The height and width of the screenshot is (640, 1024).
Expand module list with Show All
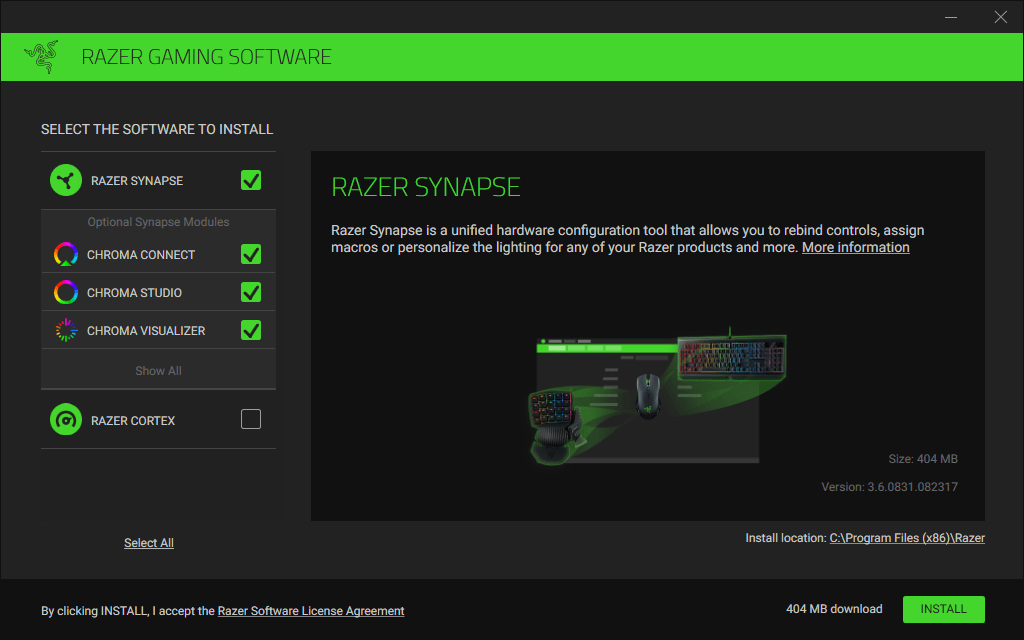pos(158,370)
